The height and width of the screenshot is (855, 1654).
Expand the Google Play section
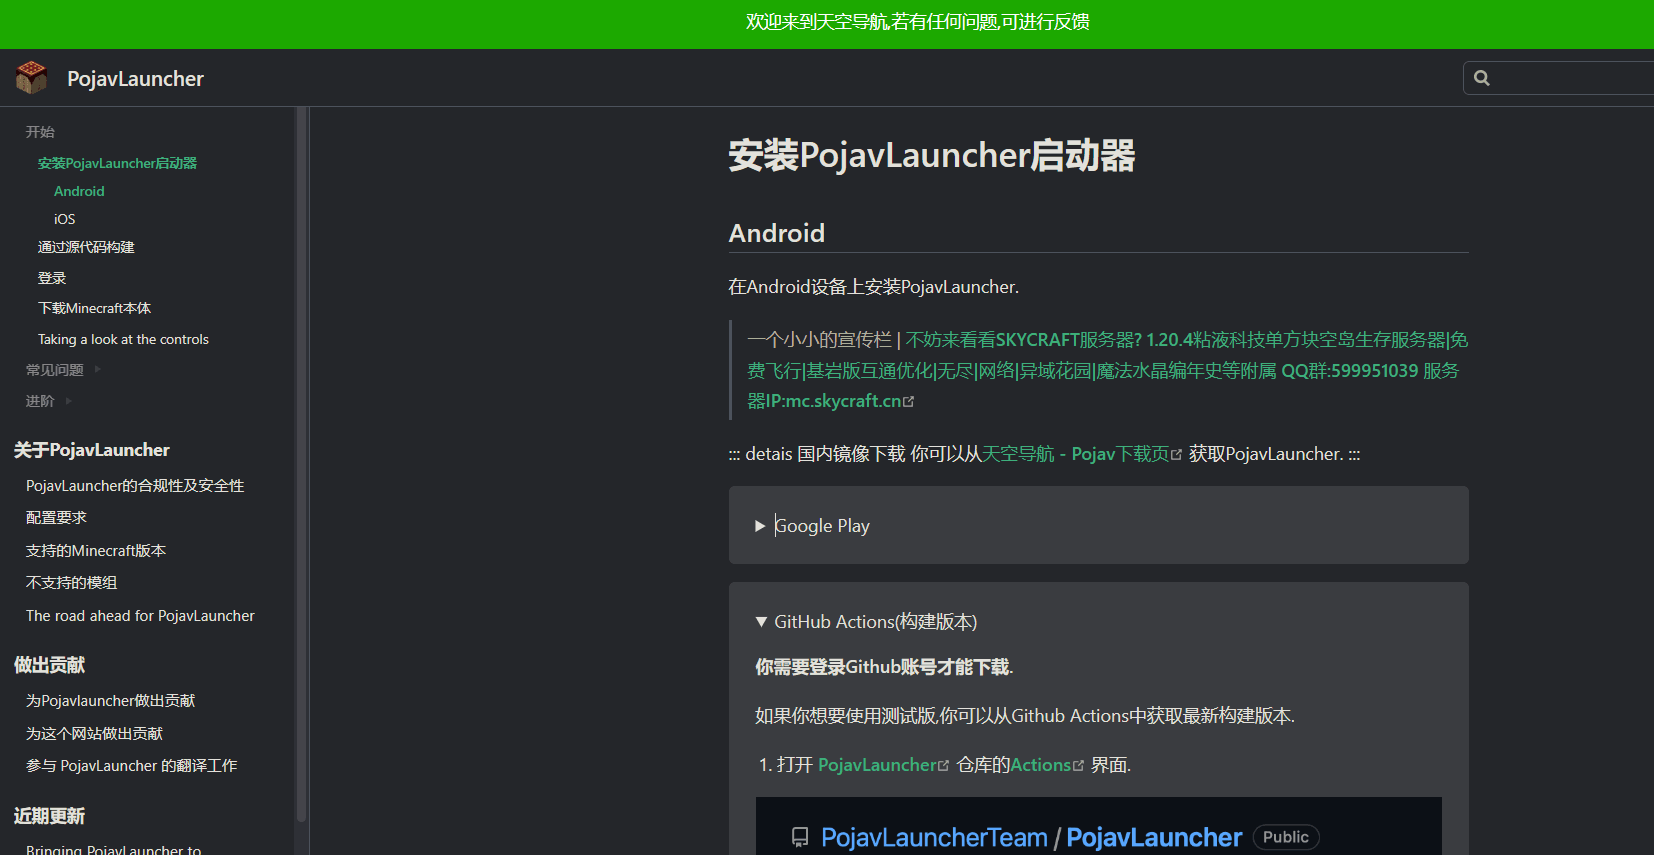820,526
